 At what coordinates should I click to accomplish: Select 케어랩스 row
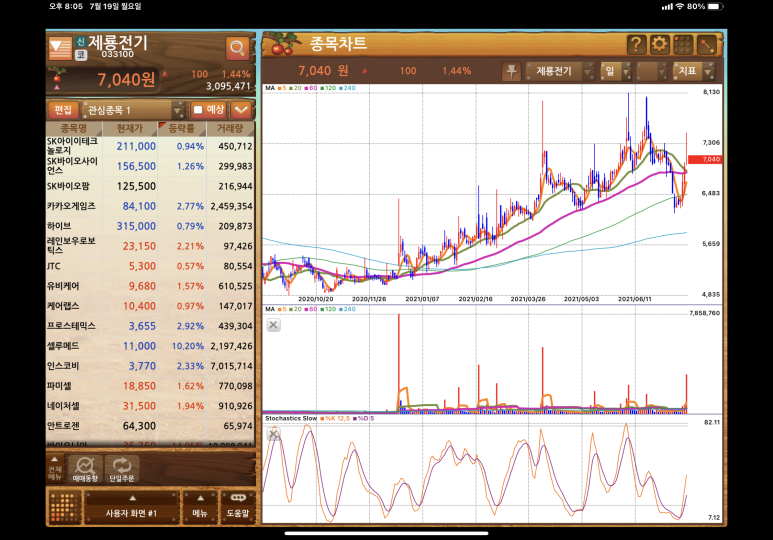point(150,306)
